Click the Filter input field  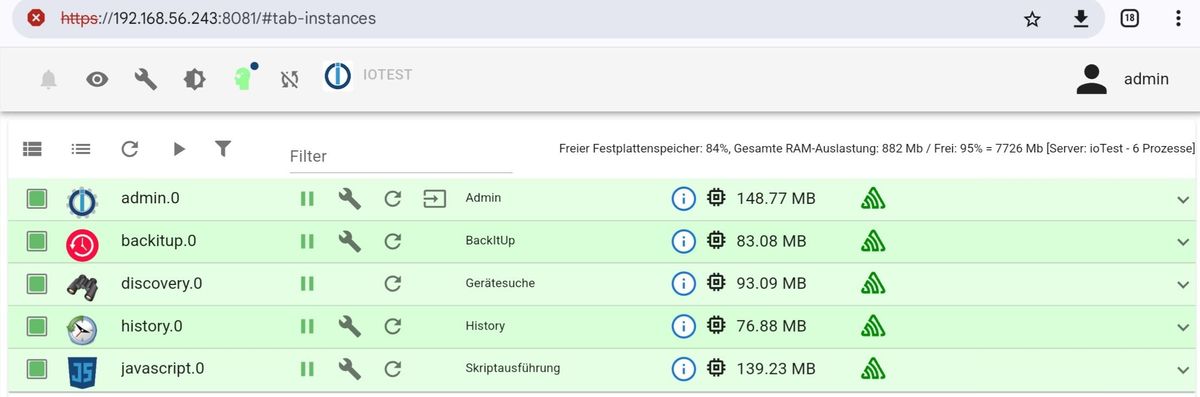tap(401, 156)
